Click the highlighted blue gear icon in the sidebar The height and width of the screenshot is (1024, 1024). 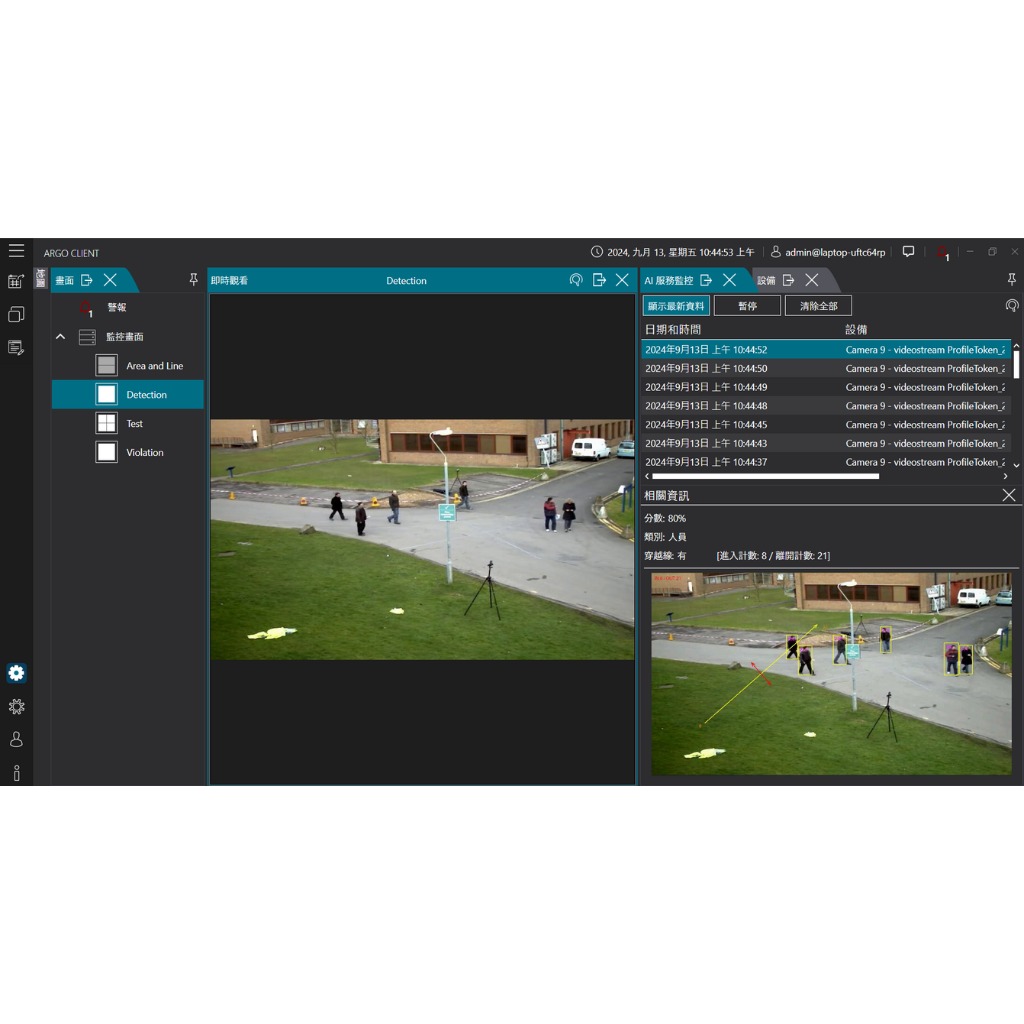(x=16, y=673)
